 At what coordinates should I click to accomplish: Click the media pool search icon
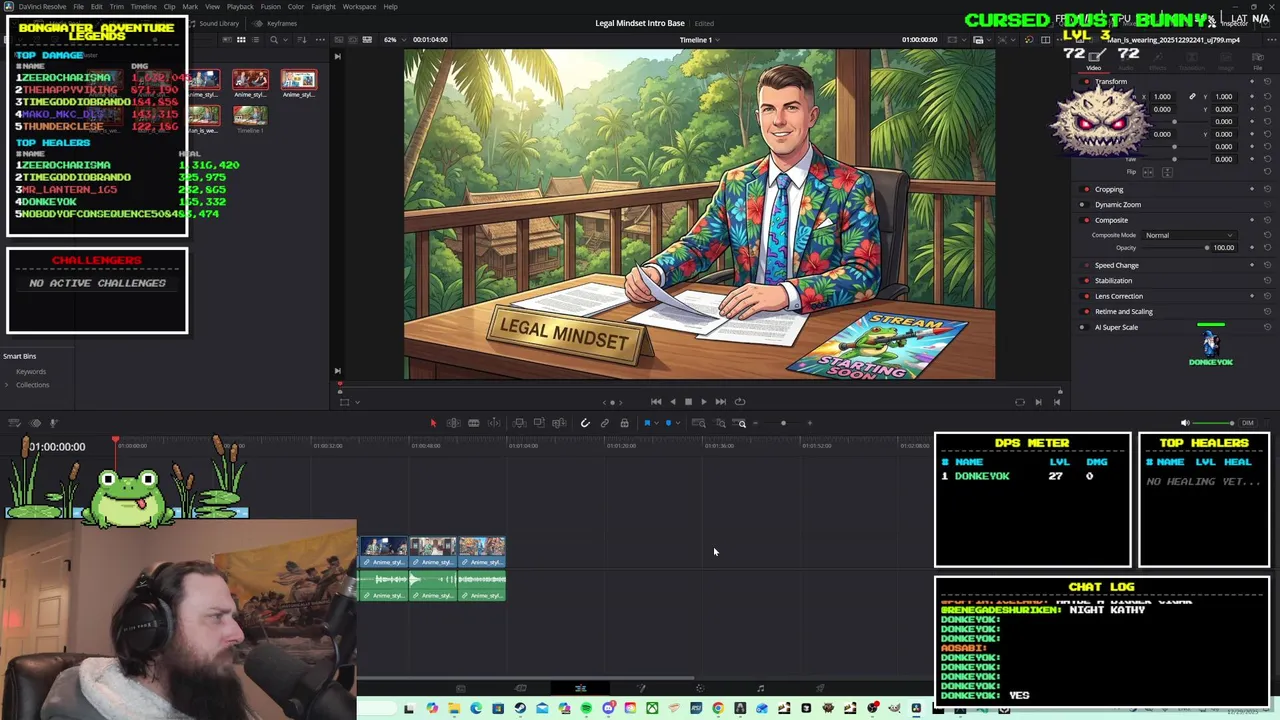coord(273,39)
